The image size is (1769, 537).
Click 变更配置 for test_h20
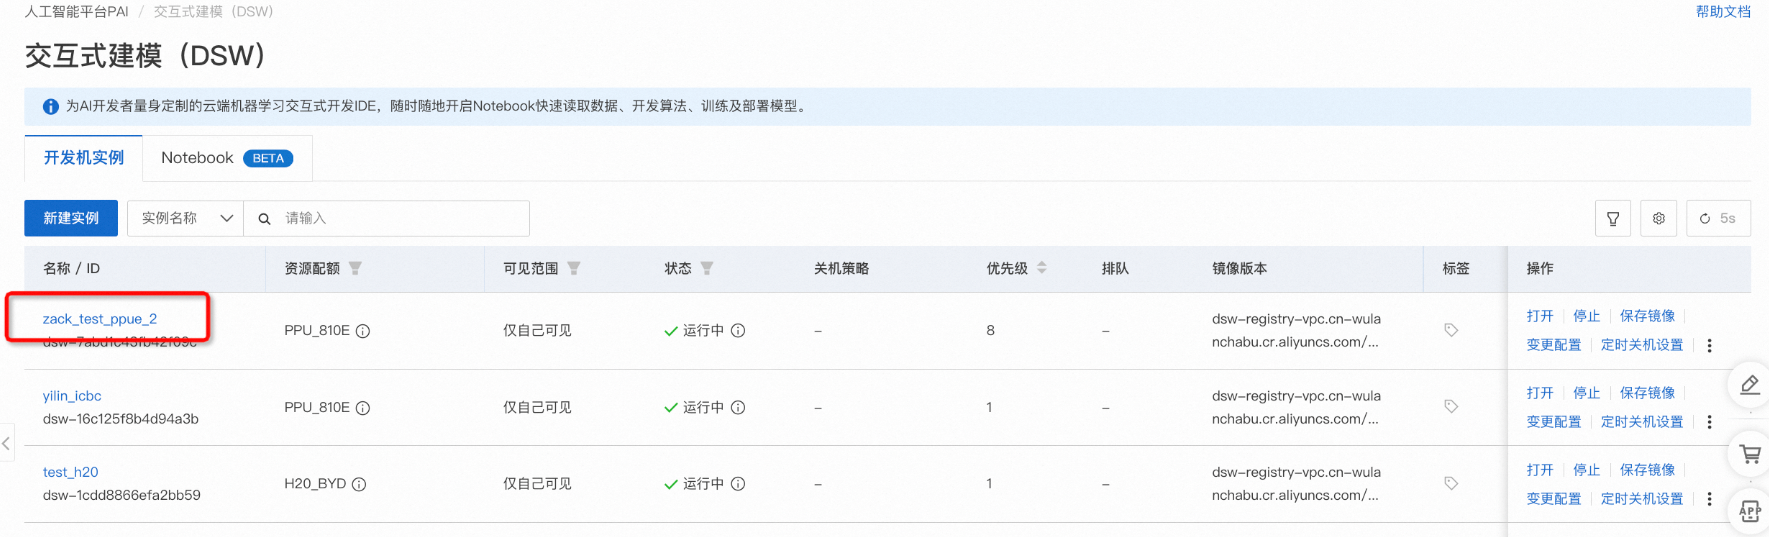[1554, 499]
